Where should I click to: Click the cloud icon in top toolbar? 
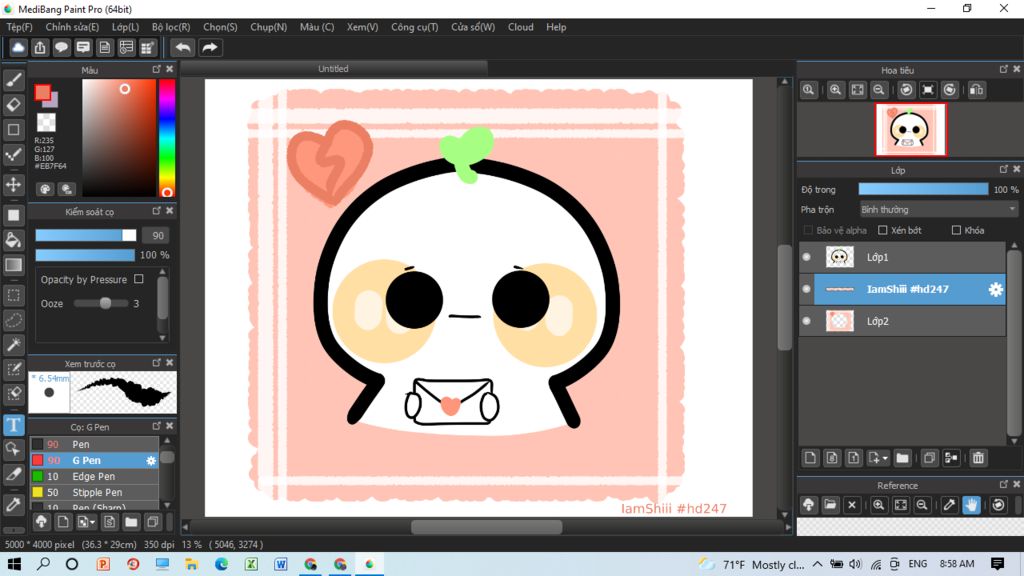18,48
